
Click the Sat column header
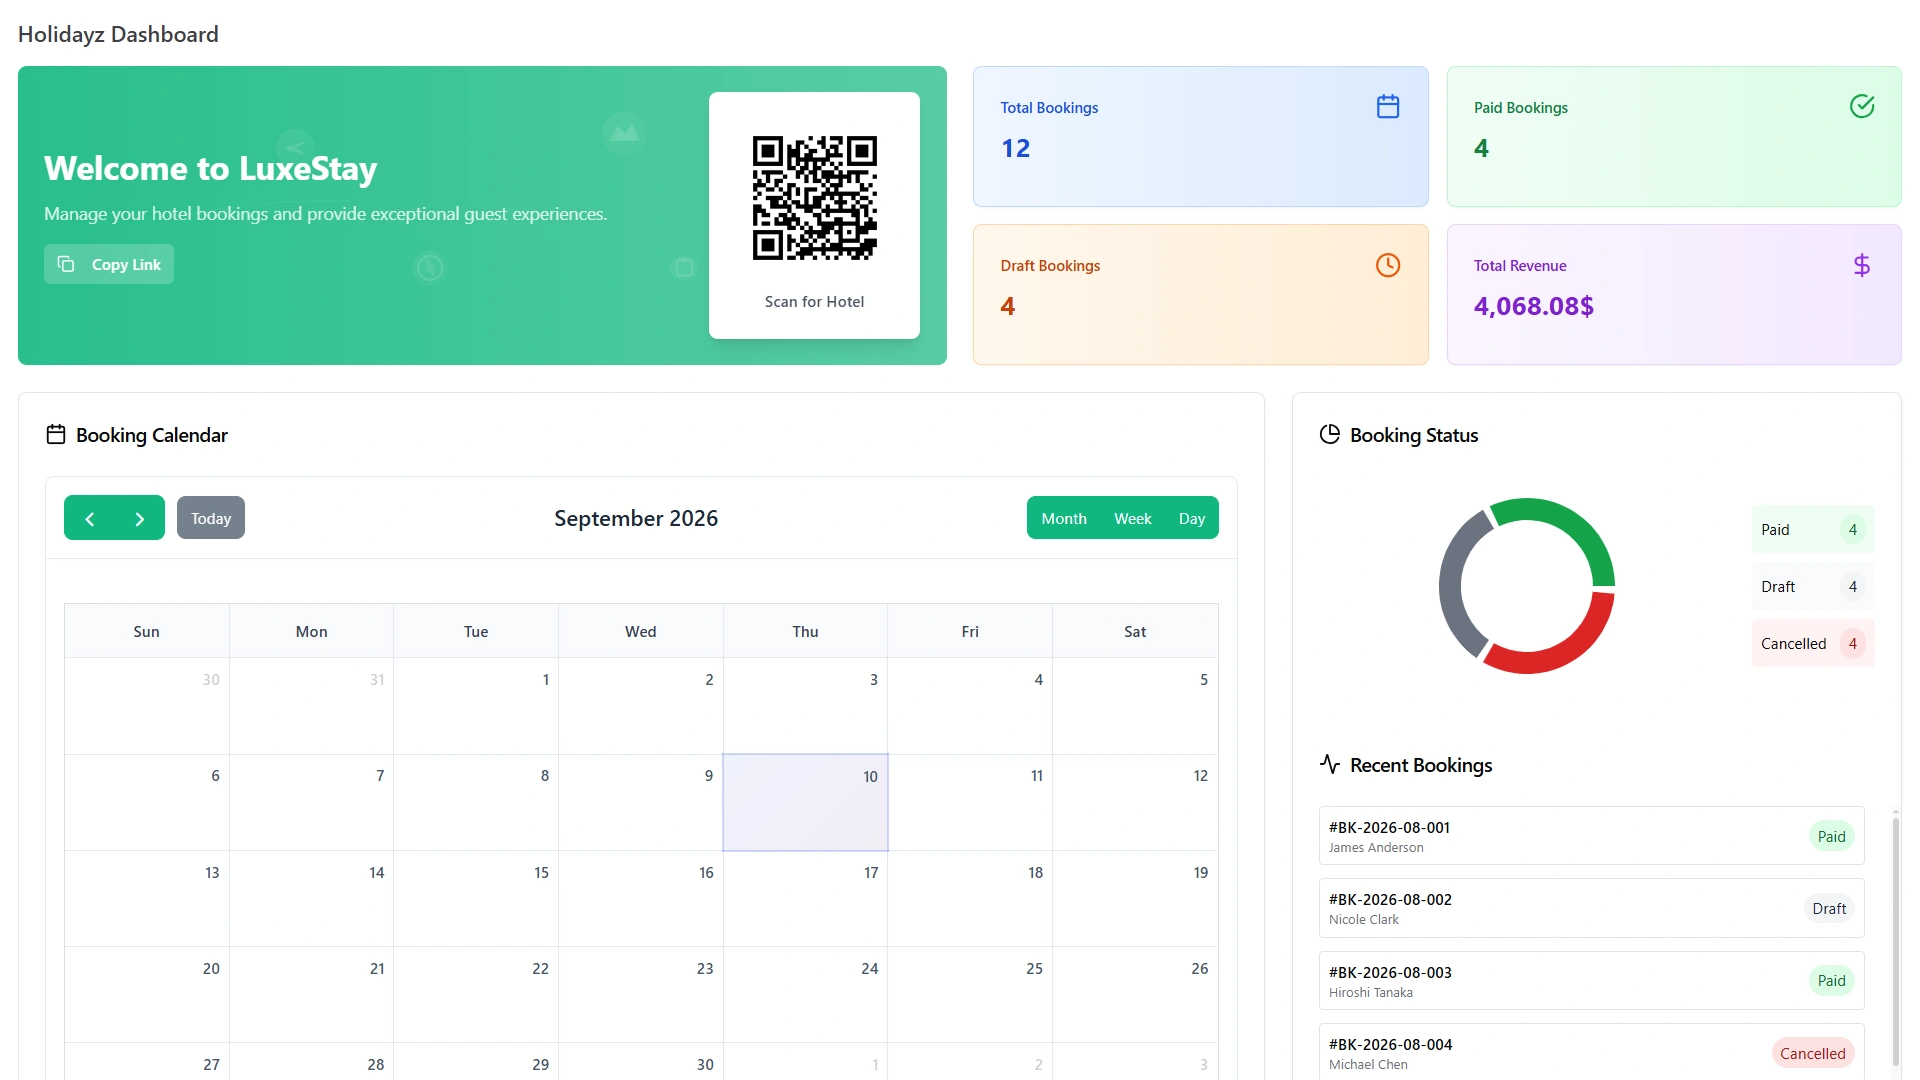click(x=1135, y=631)
